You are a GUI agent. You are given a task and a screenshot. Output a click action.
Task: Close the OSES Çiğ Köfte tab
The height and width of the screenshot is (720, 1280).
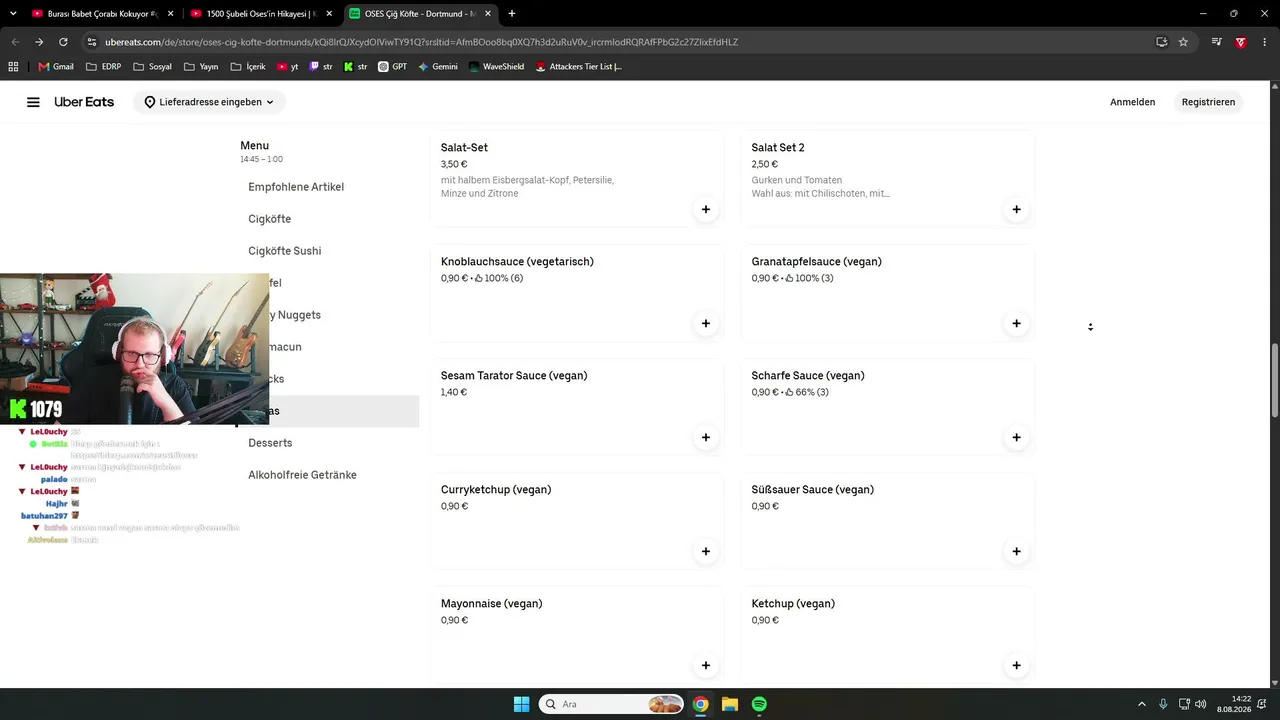coord(487,14)
